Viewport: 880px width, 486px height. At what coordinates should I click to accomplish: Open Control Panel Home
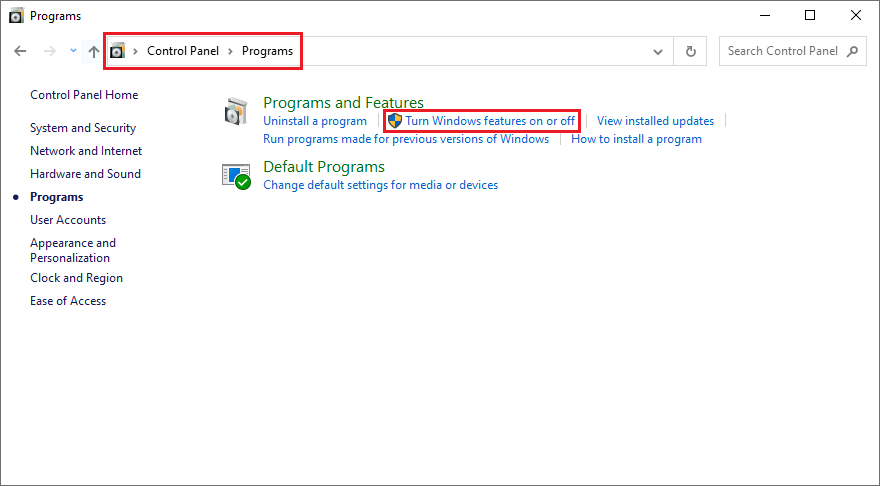point(84,95)
